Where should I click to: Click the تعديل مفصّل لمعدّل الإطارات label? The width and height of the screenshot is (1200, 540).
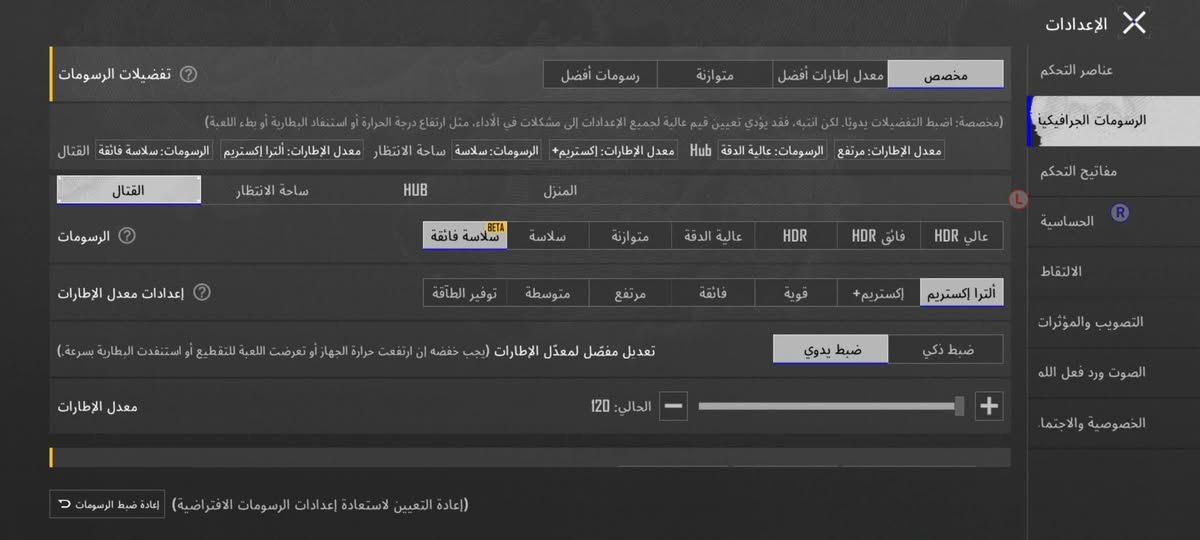click(575, 351)
